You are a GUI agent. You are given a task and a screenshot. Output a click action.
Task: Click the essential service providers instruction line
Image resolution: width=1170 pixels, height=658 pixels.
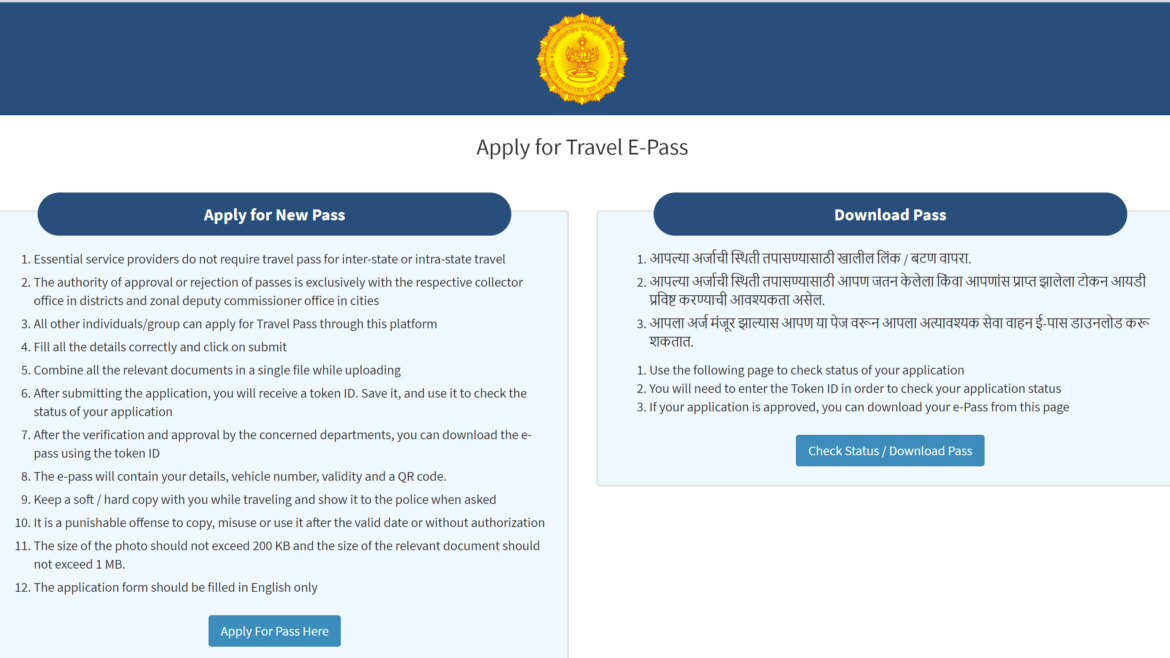coord(269,259)
